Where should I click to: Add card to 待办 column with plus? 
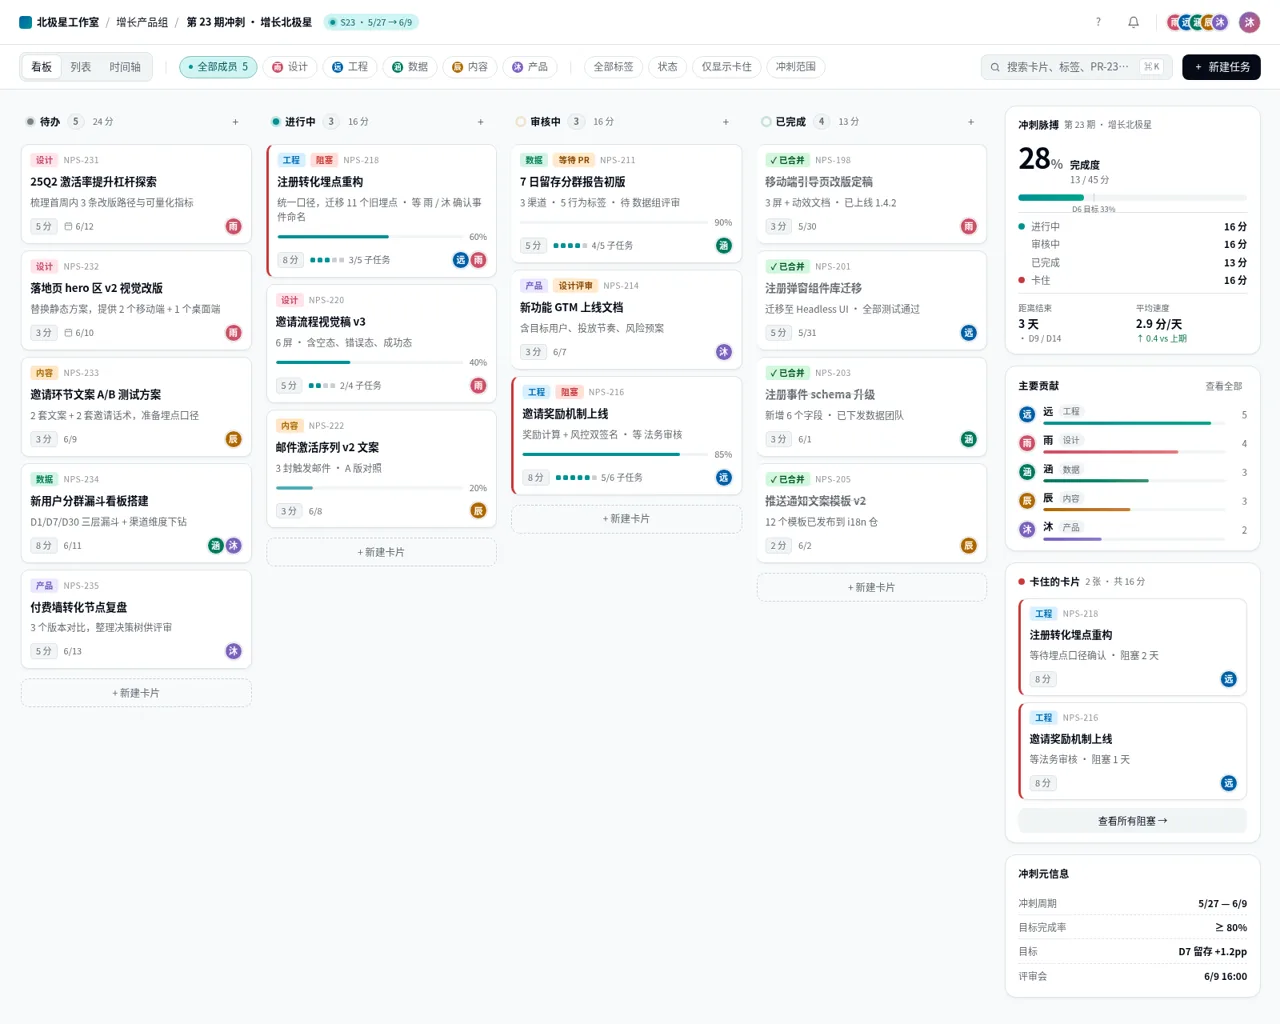tap(236, 122)
